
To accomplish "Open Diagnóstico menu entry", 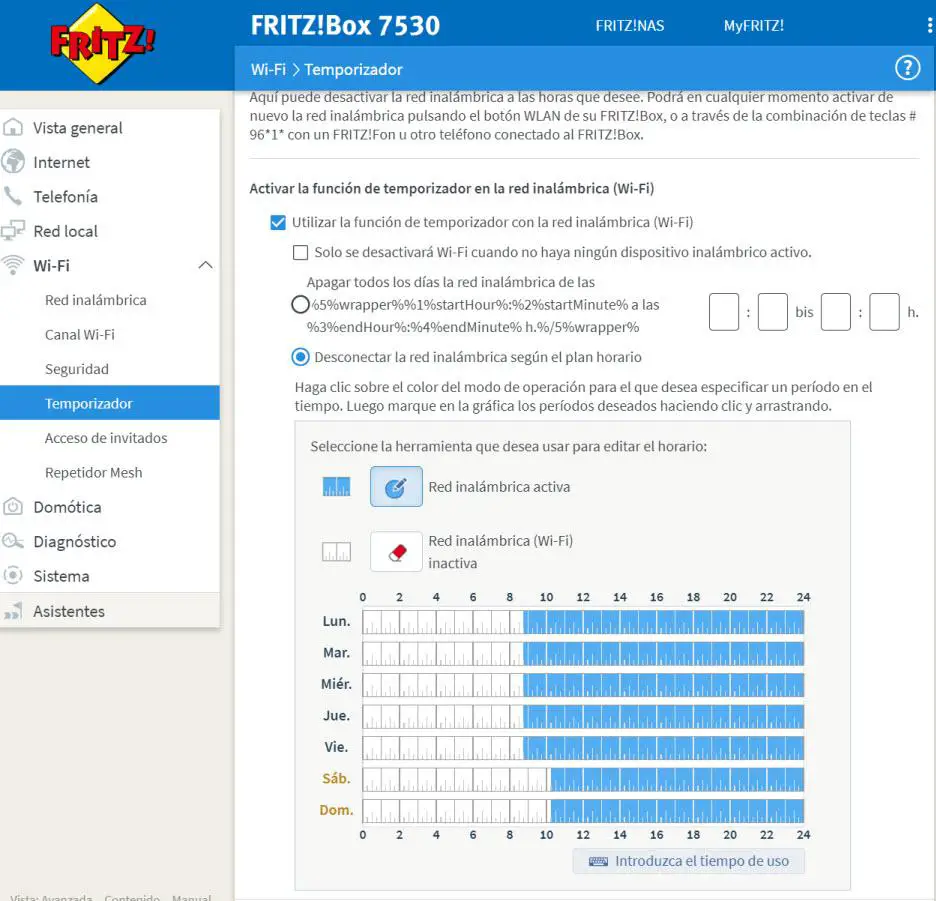I will [75, 542].
